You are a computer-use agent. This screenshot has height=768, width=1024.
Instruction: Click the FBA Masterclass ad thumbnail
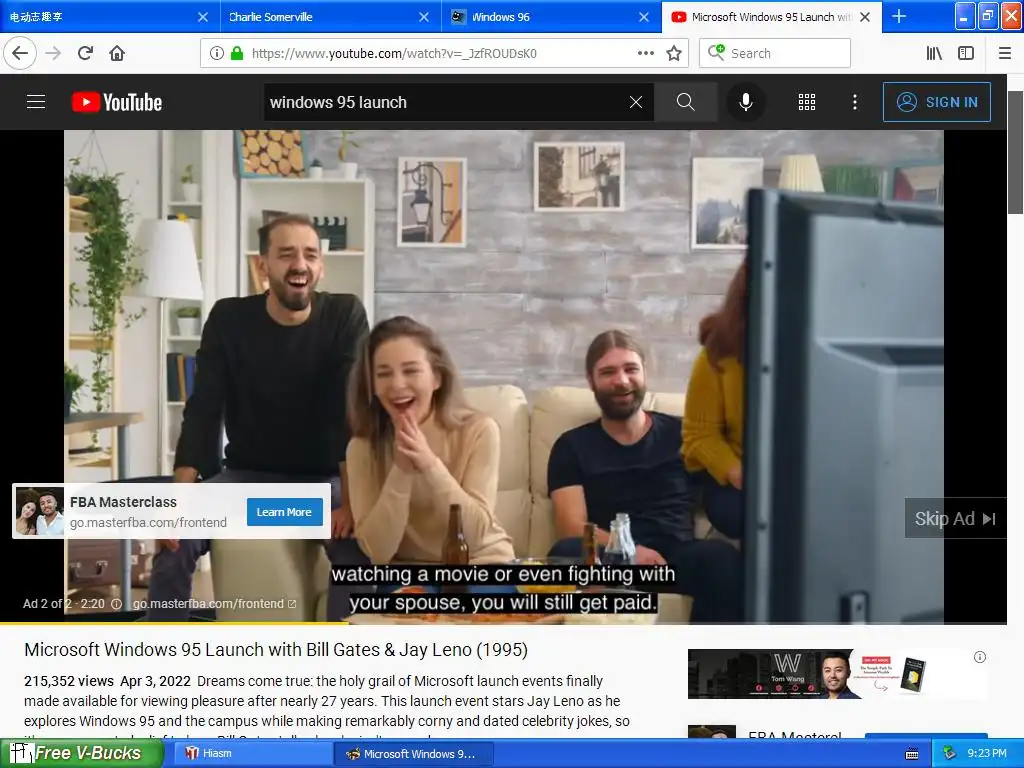click(40, 511)
